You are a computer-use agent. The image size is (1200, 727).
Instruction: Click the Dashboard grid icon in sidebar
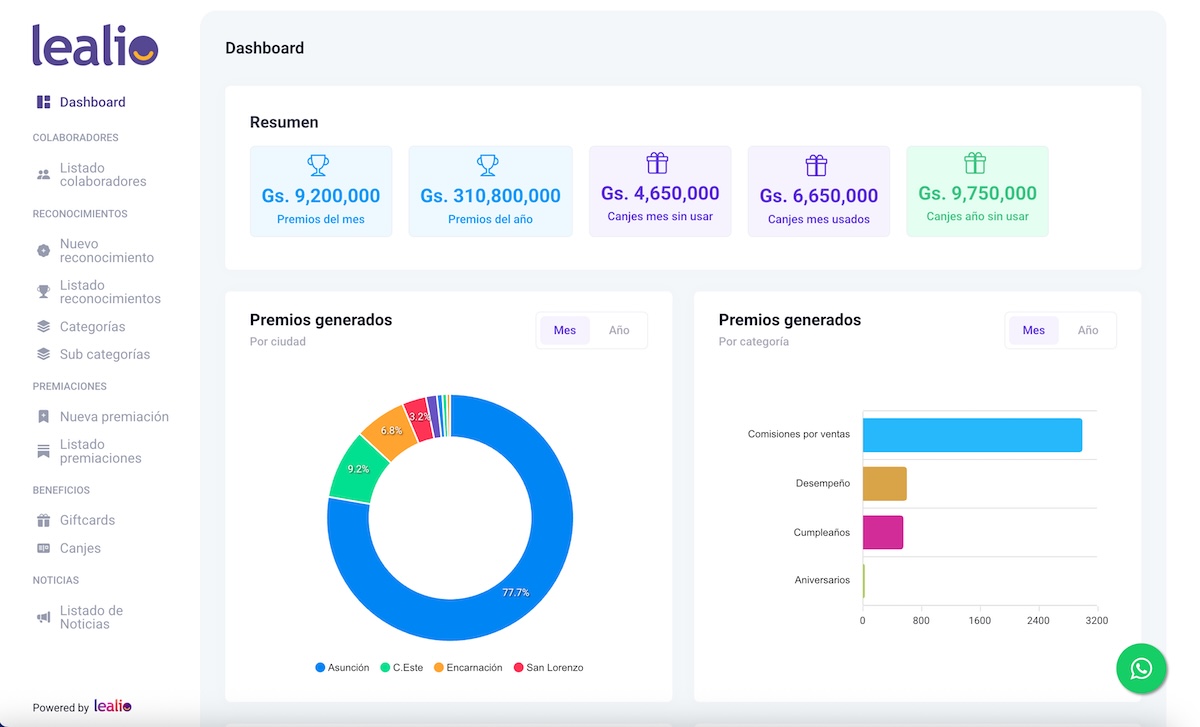(x=43, y=102)
